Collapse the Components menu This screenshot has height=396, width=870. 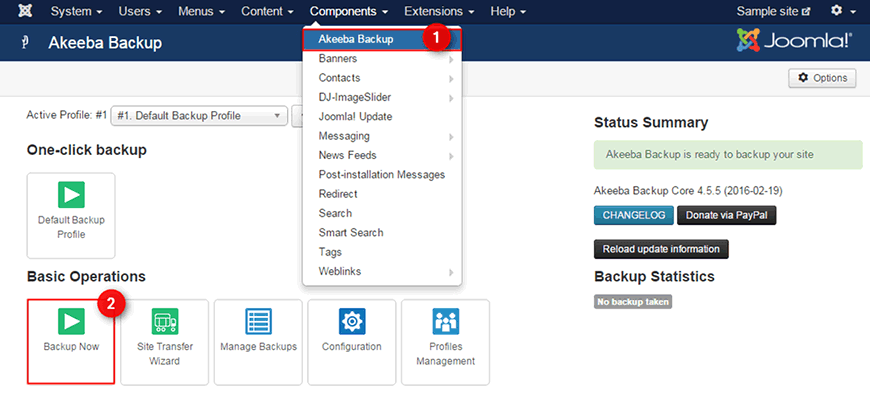click(349, 11)
